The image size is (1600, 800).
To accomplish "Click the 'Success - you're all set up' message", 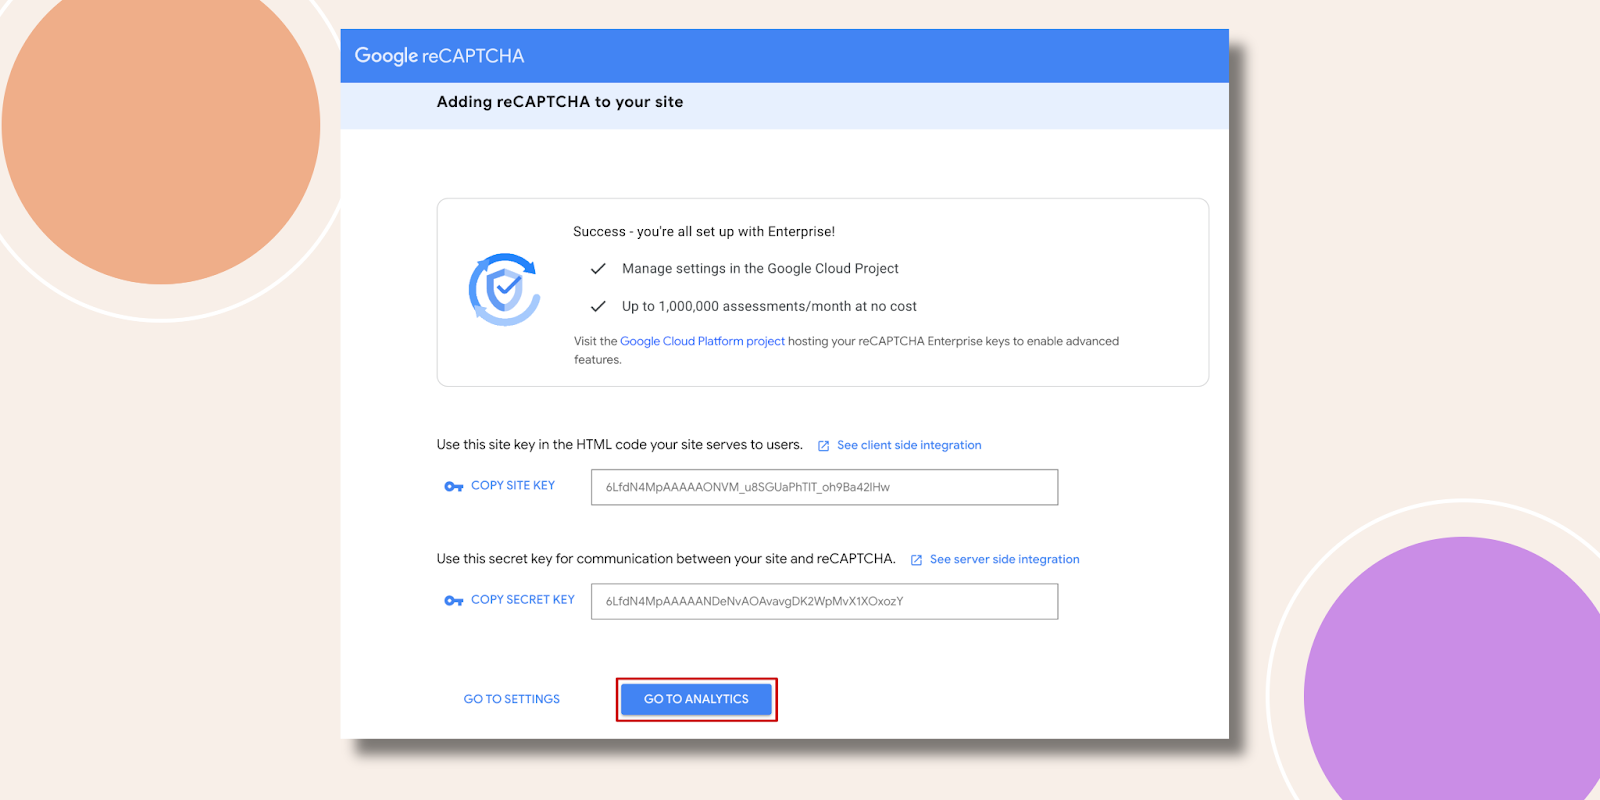I will [x=703, y=232].
